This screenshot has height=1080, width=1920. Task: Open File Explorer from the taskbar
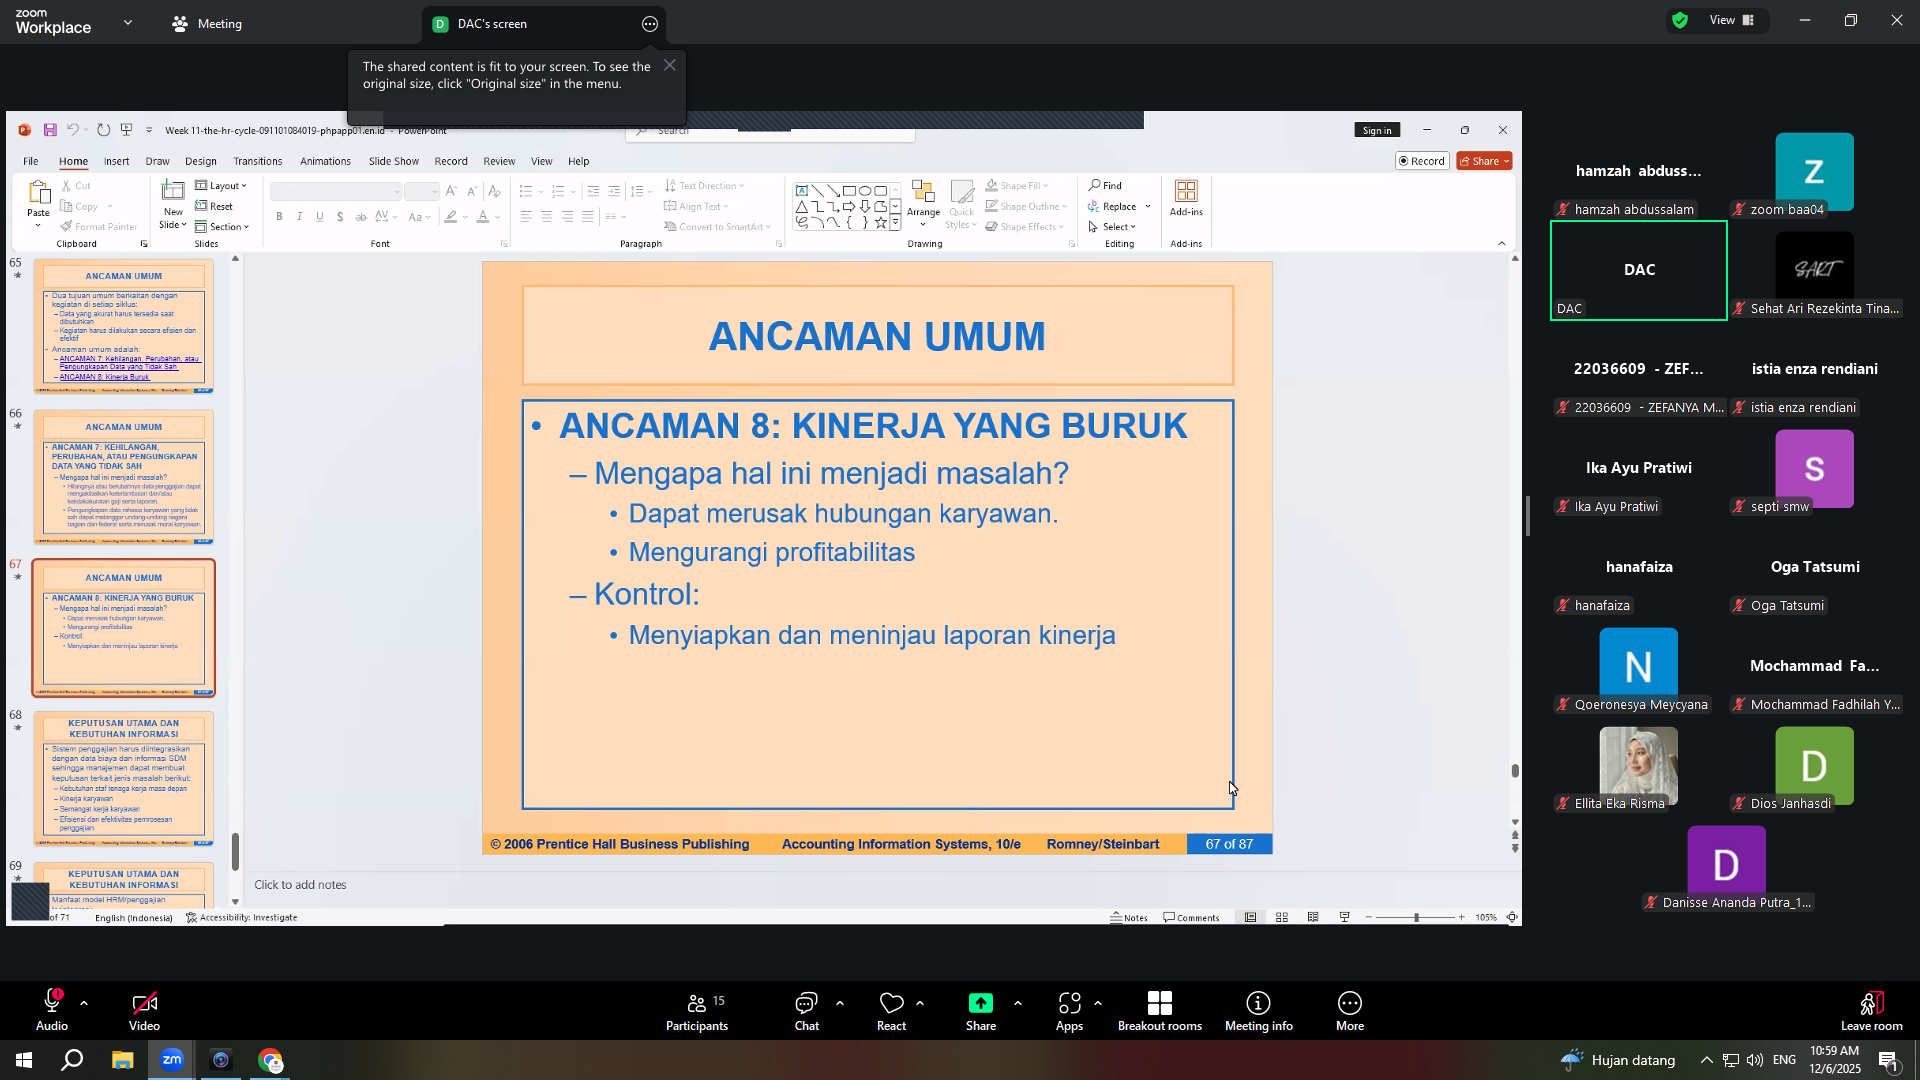tap(122, 1060)
